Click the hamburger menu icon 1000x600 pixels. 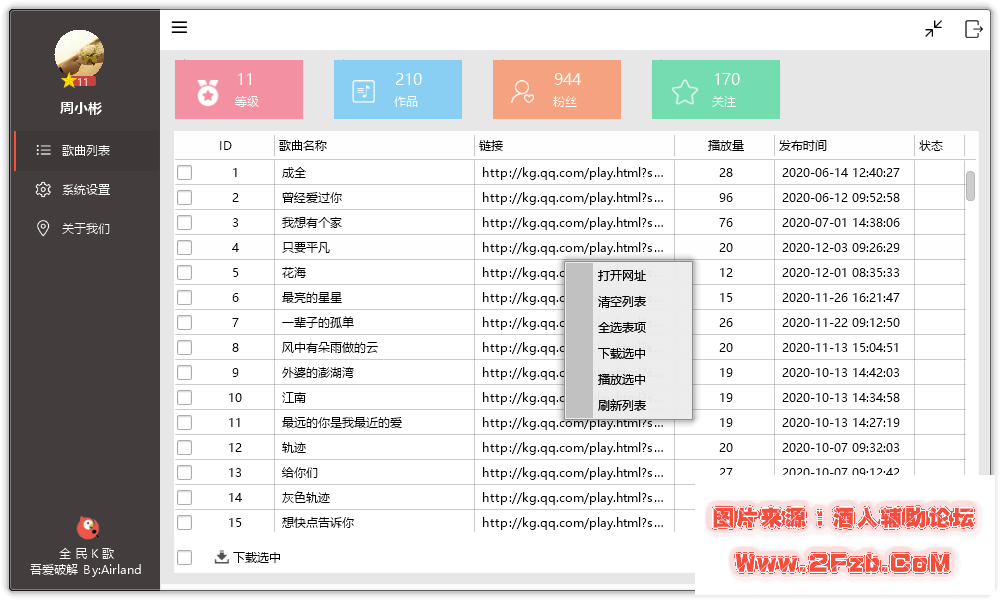(179, 28)
